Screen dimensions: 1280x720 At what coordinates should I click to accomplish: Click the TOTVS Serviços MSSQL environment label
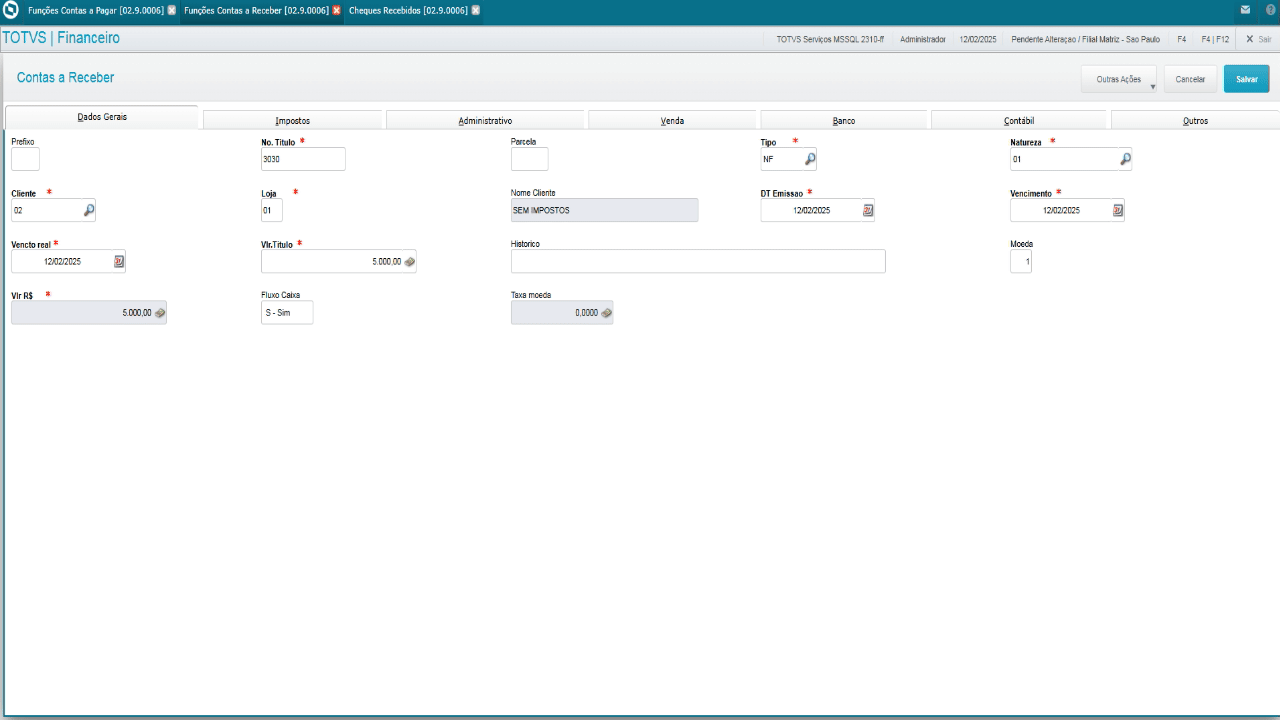point(830,39)
